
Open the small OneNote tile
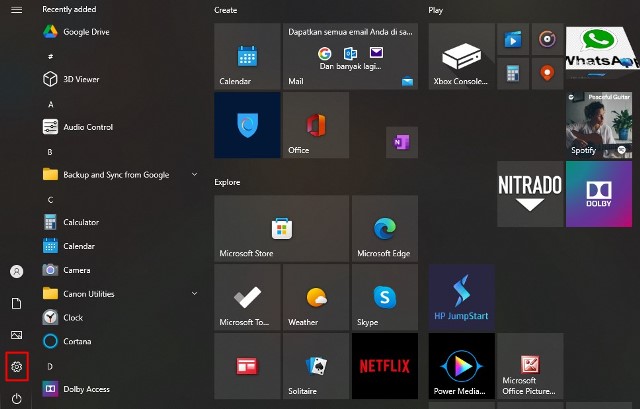402,142
